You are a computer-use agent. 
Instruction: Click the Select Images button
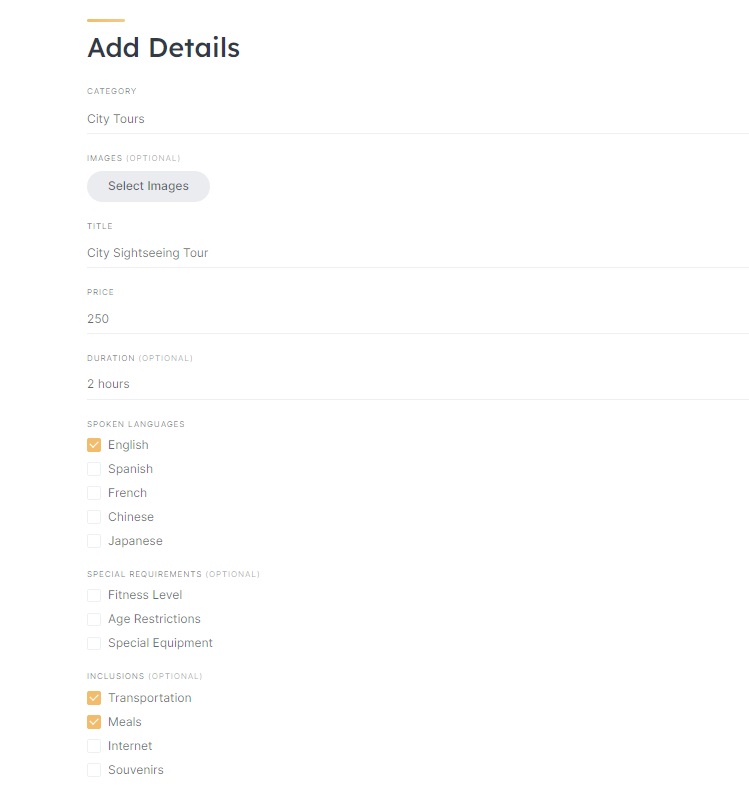coord(148,186)
